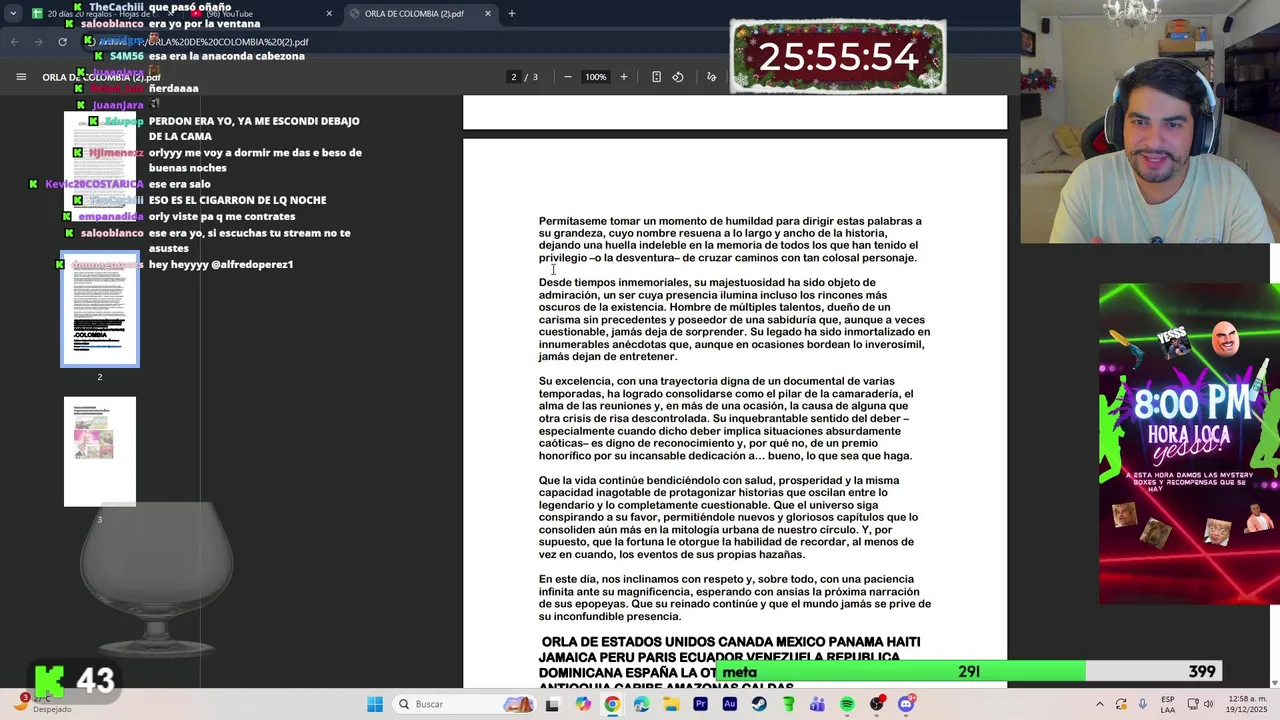Click the heading 'ORLA DE ESTADOS UNIDOS CANADA'
This screenshot has width=1280, height=720.
click(x=730, y=663)
